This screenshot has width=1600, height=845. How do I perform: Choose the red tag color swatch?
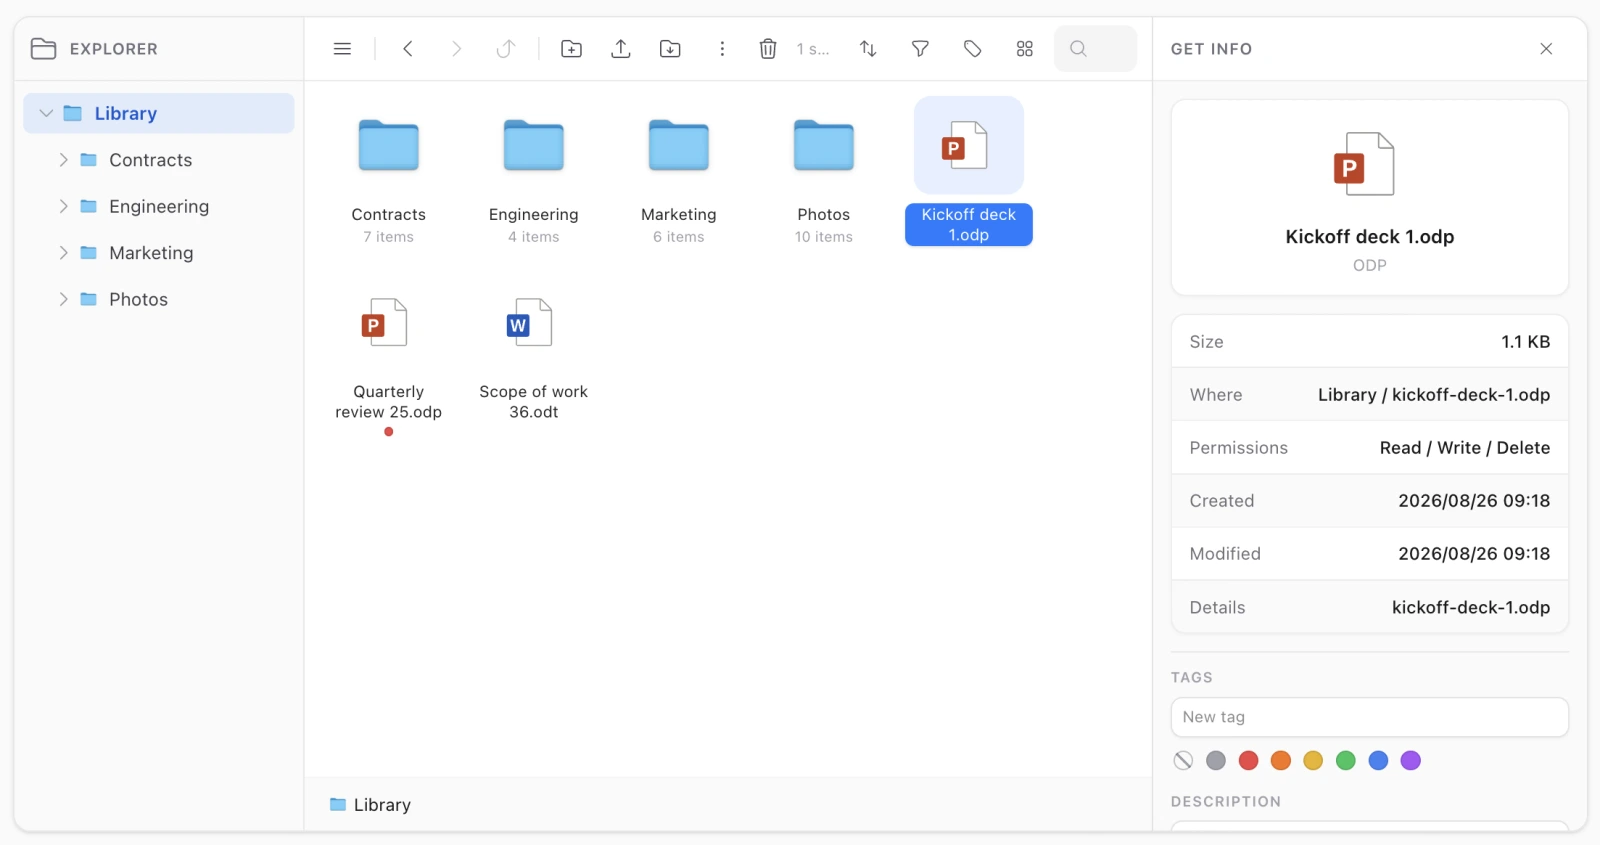tap(1248, 761)
